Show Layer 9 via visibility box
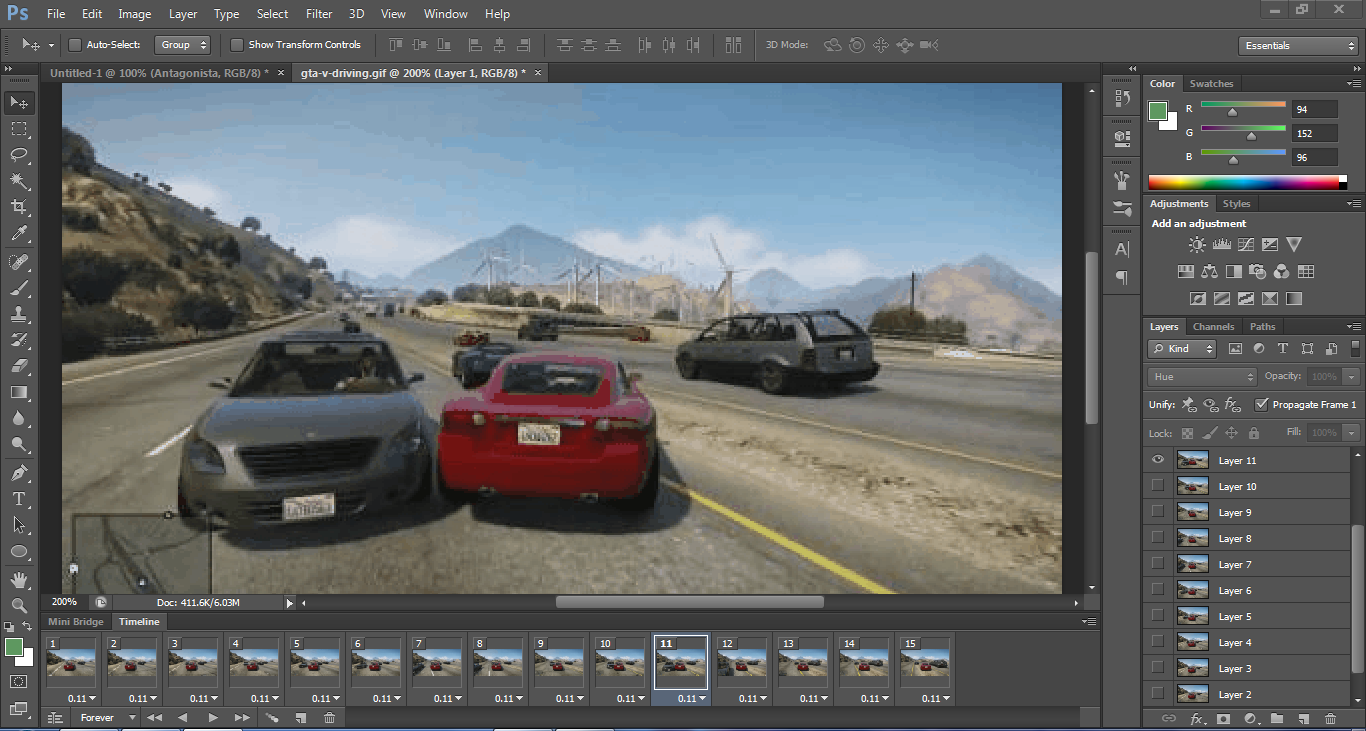Viewport: 1366px width, 731px height. [x=1158, y=512]
